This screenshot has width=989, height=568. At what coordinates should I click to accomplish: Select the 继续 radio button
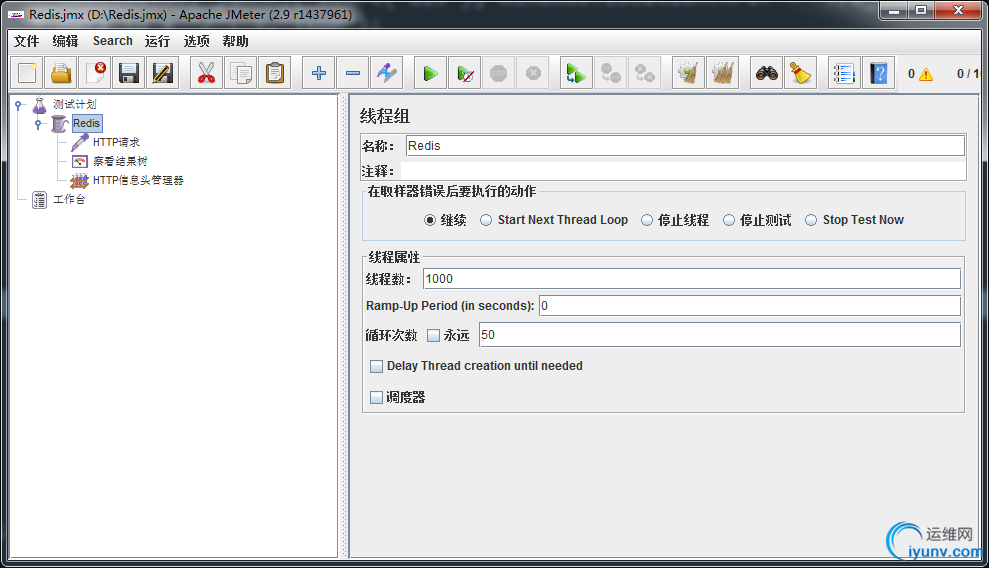(x=430, y=220)
